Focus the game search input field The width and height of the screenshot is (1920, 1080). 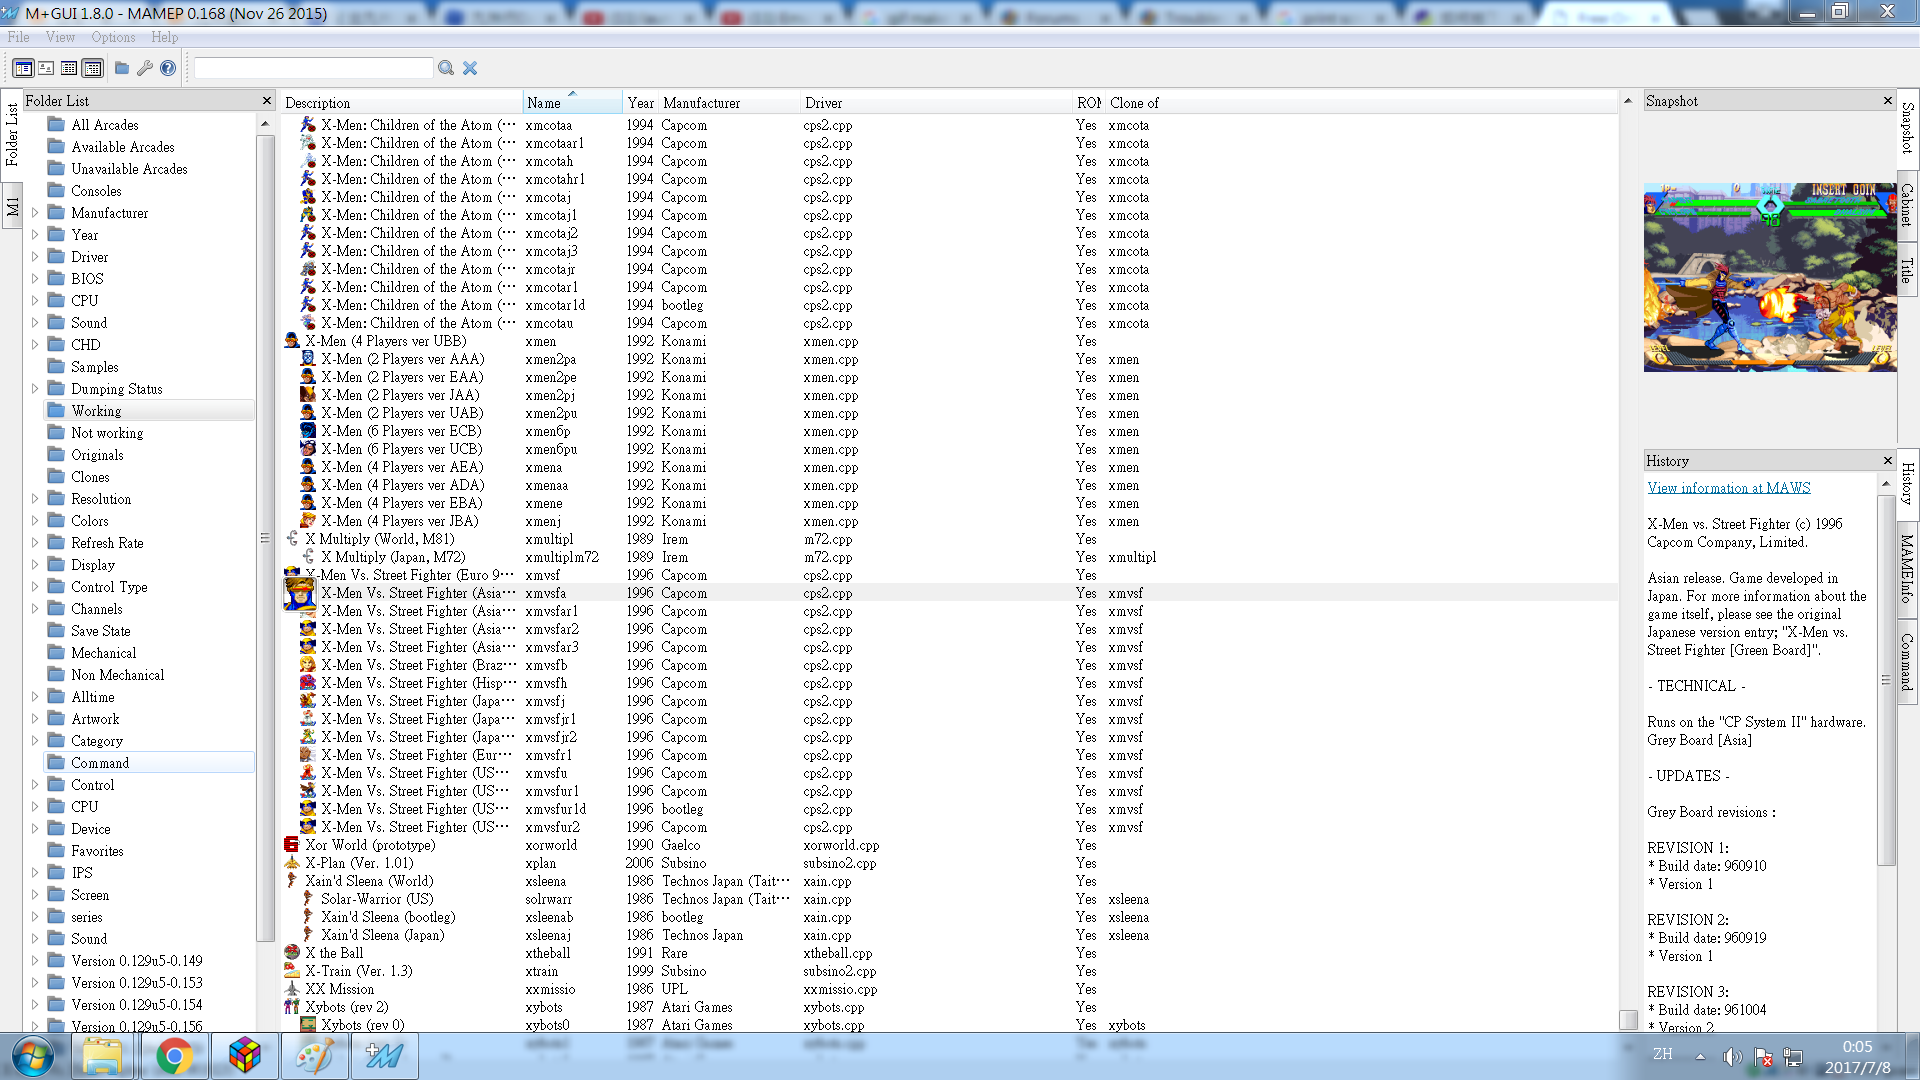pyautogui.click(x=313, y=68)
